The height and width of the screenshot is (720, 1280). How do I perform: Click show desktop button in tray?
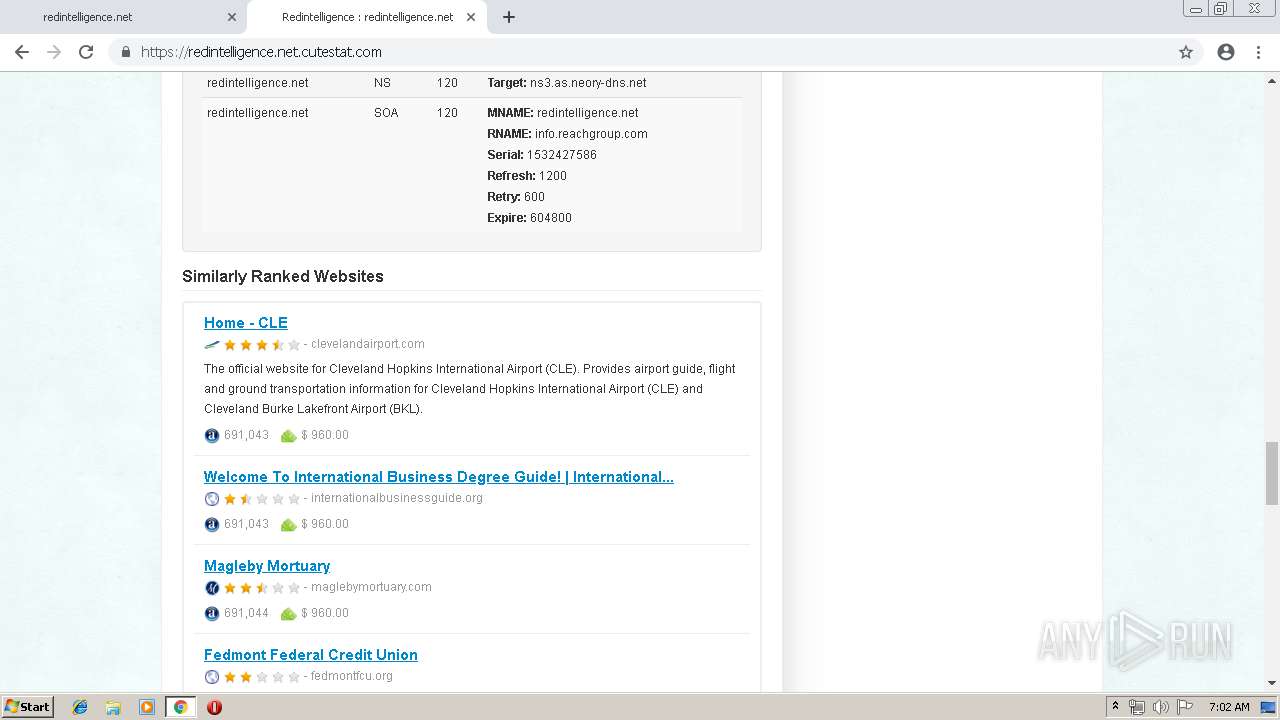pyautogui.click(x=1269, y=707)
